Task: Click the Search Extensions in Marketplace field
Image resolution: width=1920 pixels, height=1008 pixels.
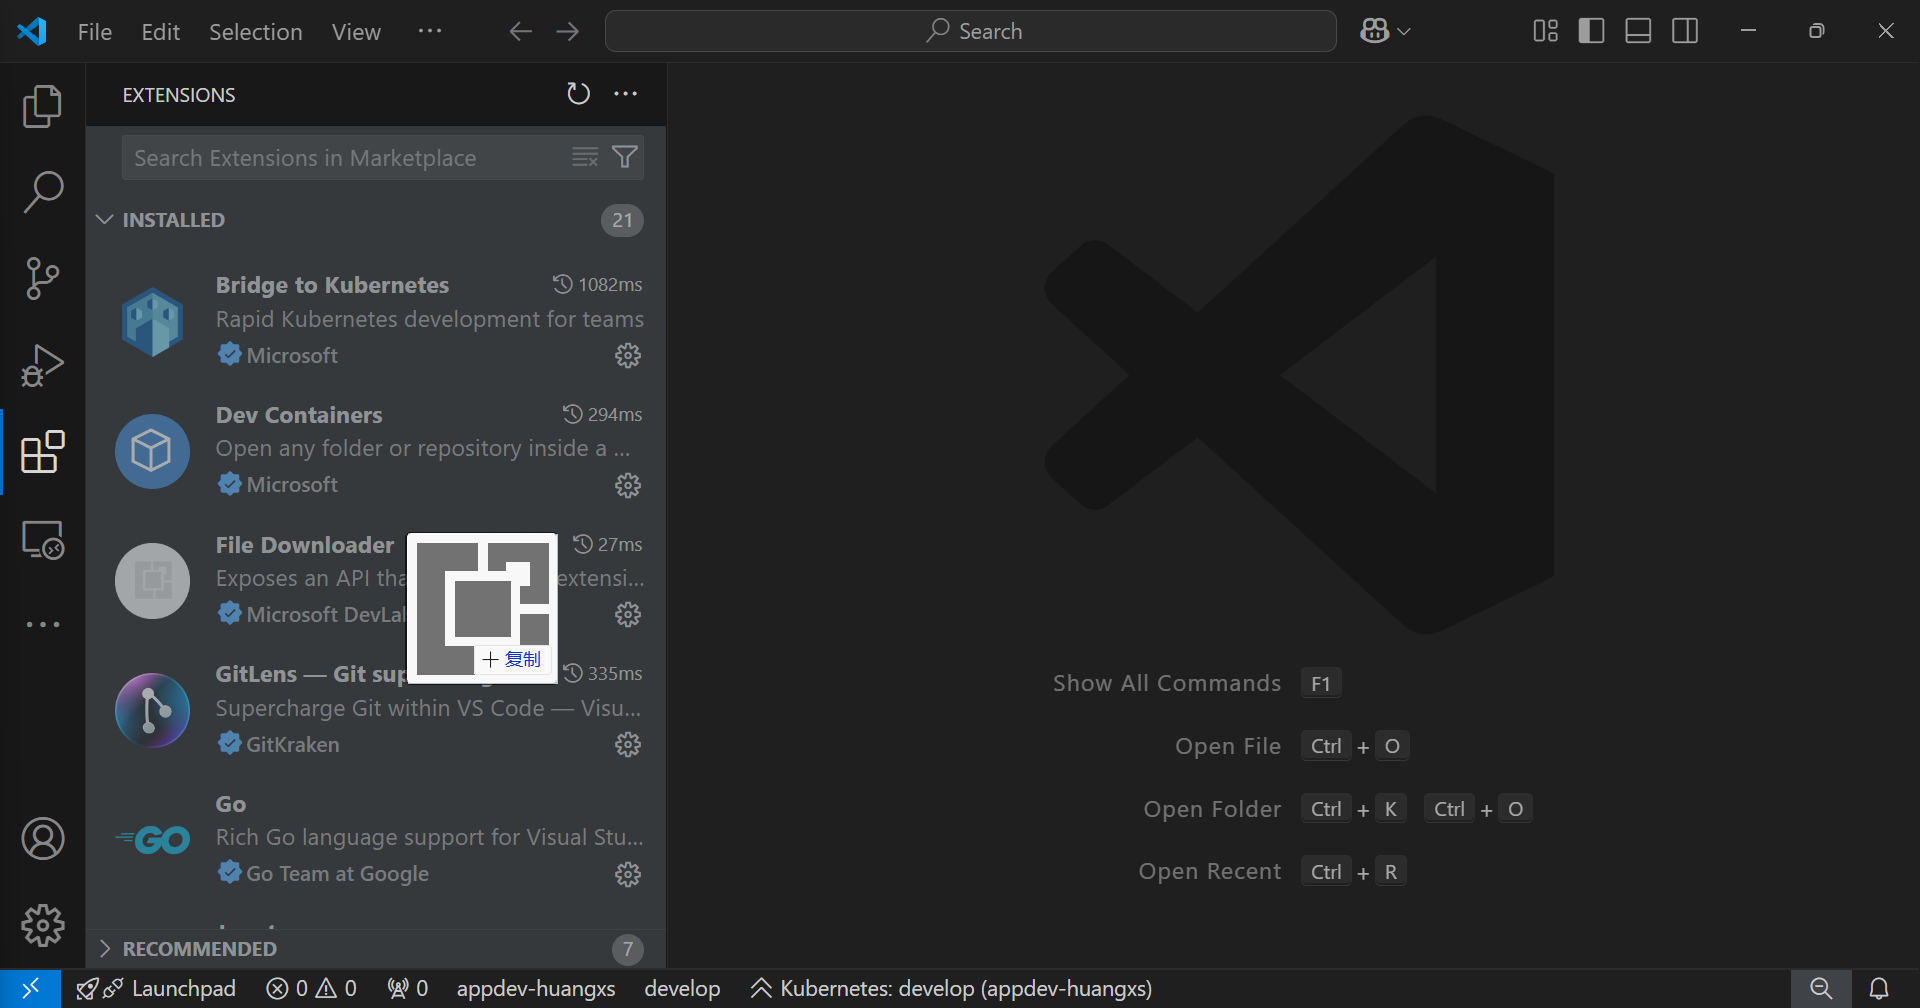Action: point(345,158)
